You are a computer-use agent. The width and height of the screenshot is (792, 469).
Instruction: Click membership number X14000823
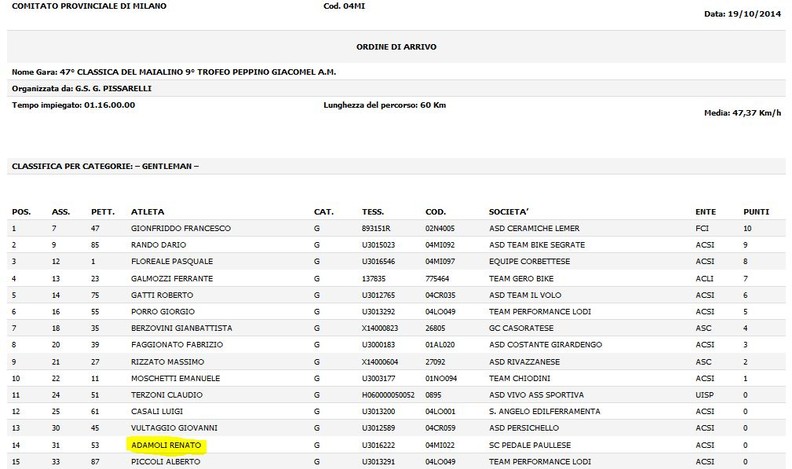click(380, 328)
